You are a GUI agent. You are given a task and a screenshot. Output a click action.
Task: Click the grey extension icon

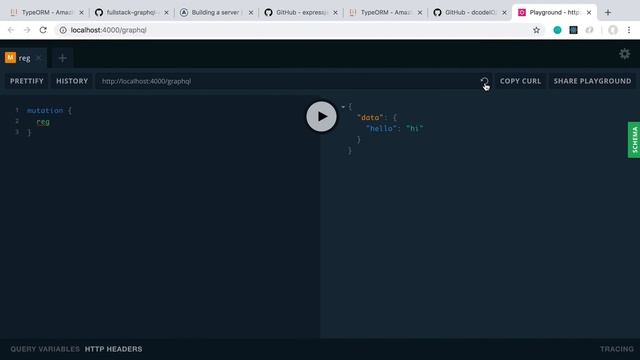point(589,30)
